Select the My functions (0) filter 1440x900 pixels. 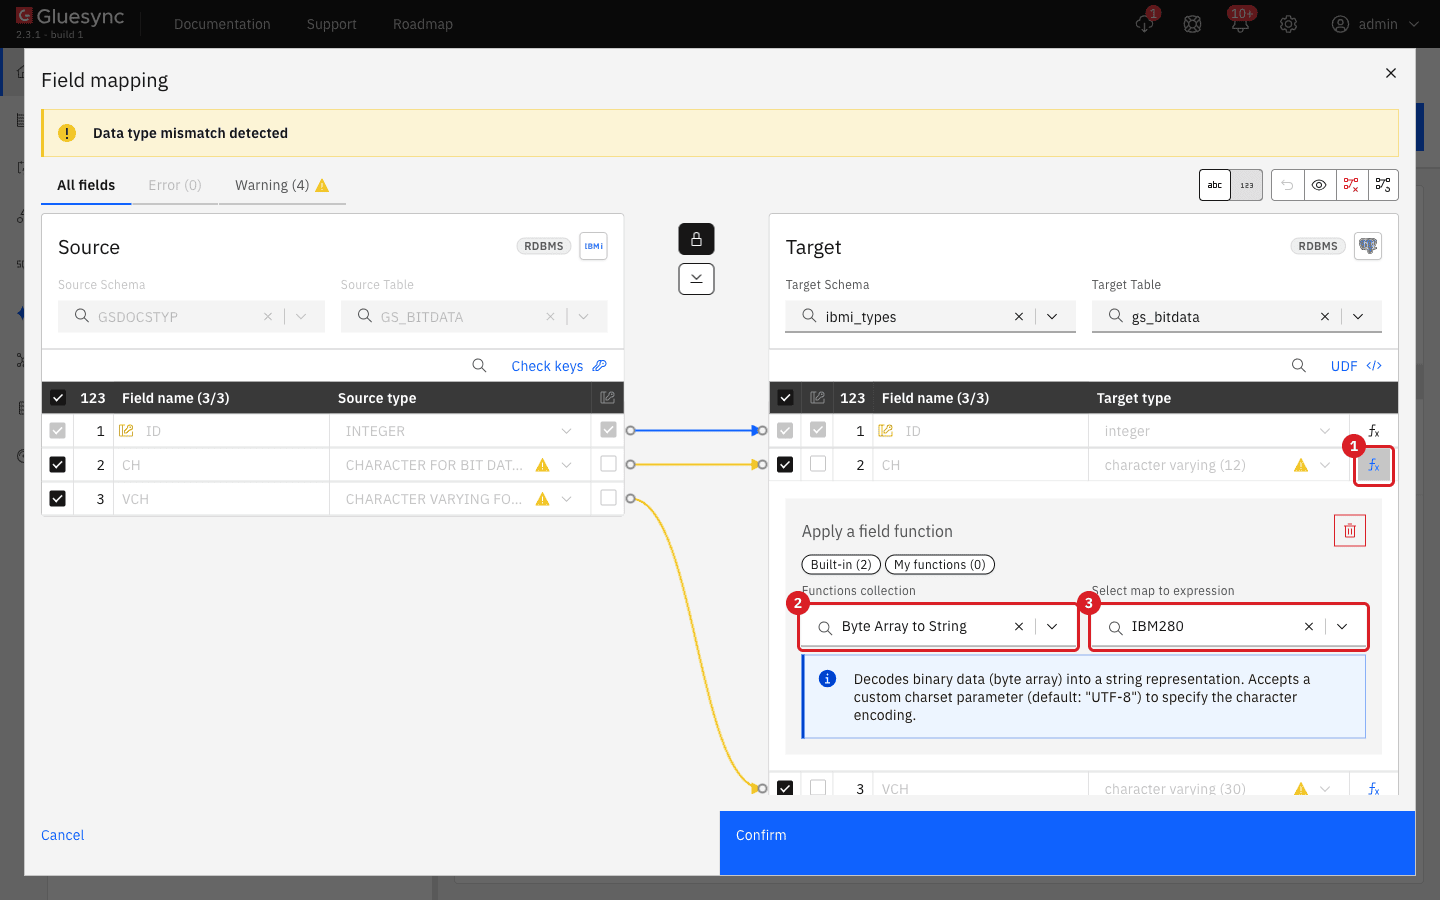pos(940,565)
